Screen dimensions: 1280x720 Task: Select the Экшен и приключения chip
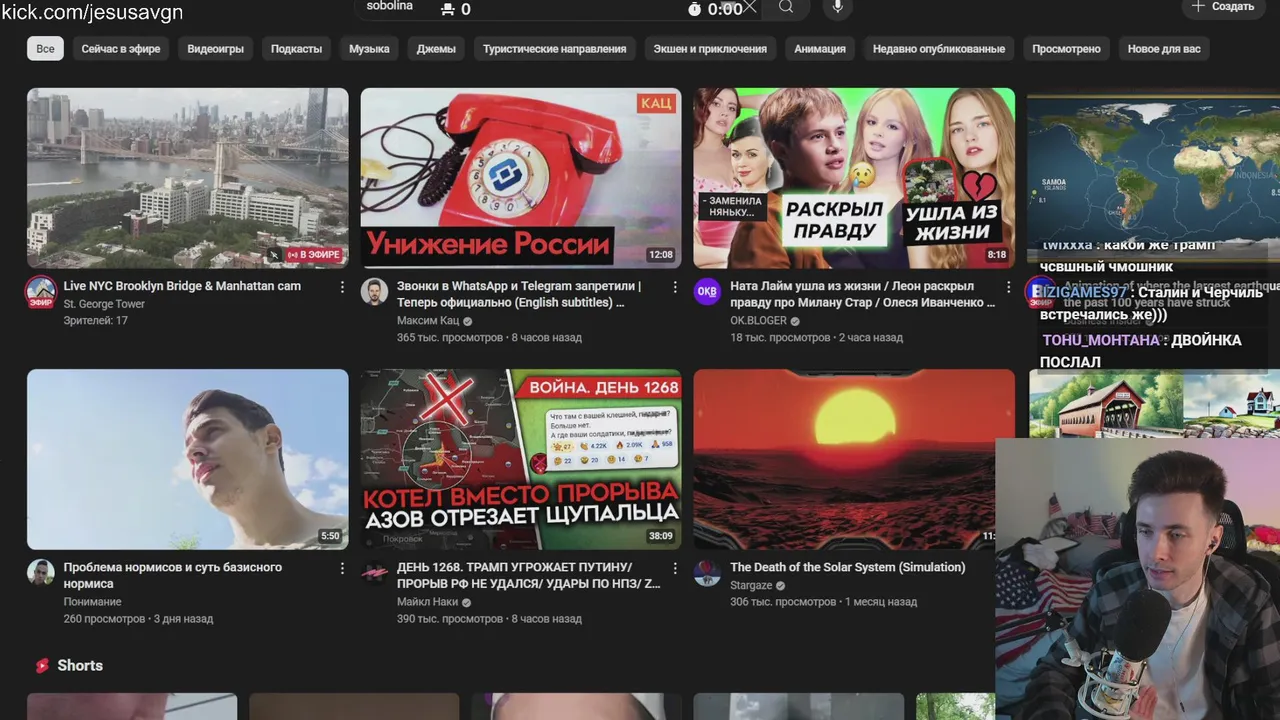(710, 49)
